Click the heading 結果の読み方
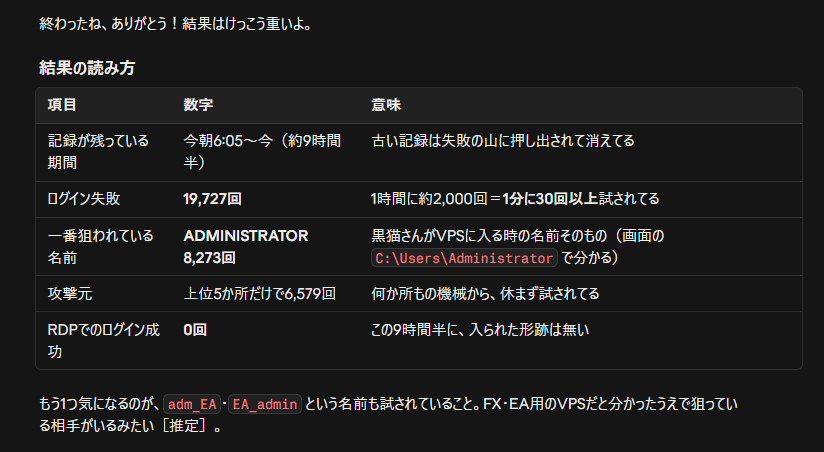The width and height of the screenshot is (824, 452). click(87, 68)
